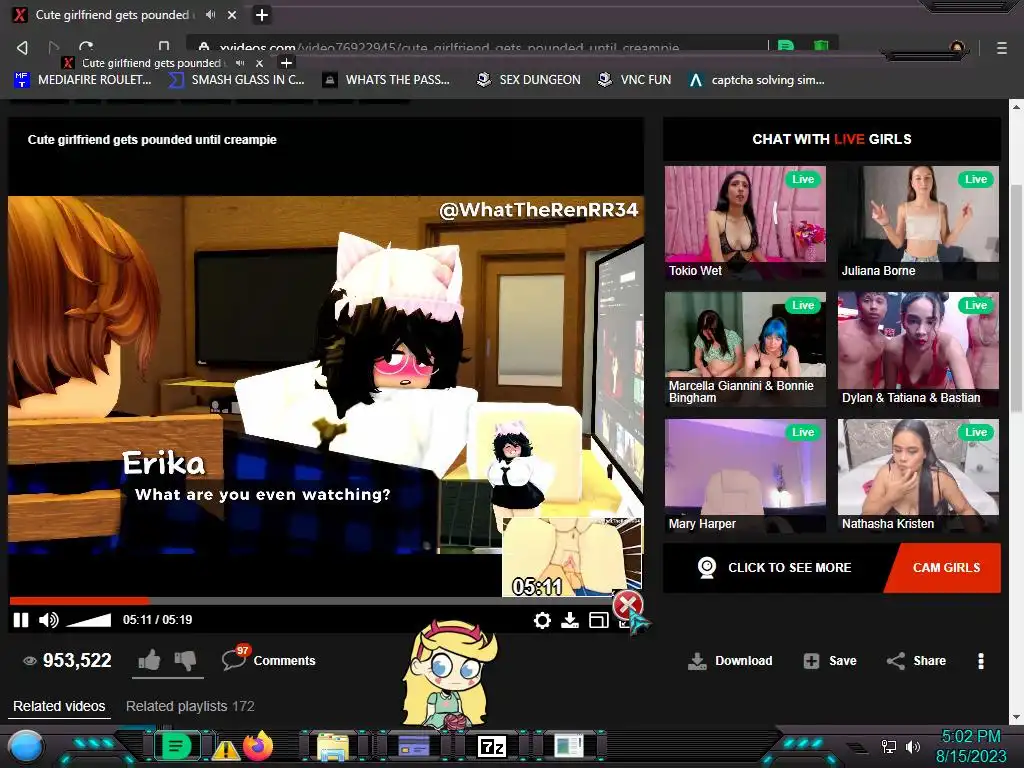Mute the tab via speaker icon
The image size is (1024, 768).
coord(210,14)
